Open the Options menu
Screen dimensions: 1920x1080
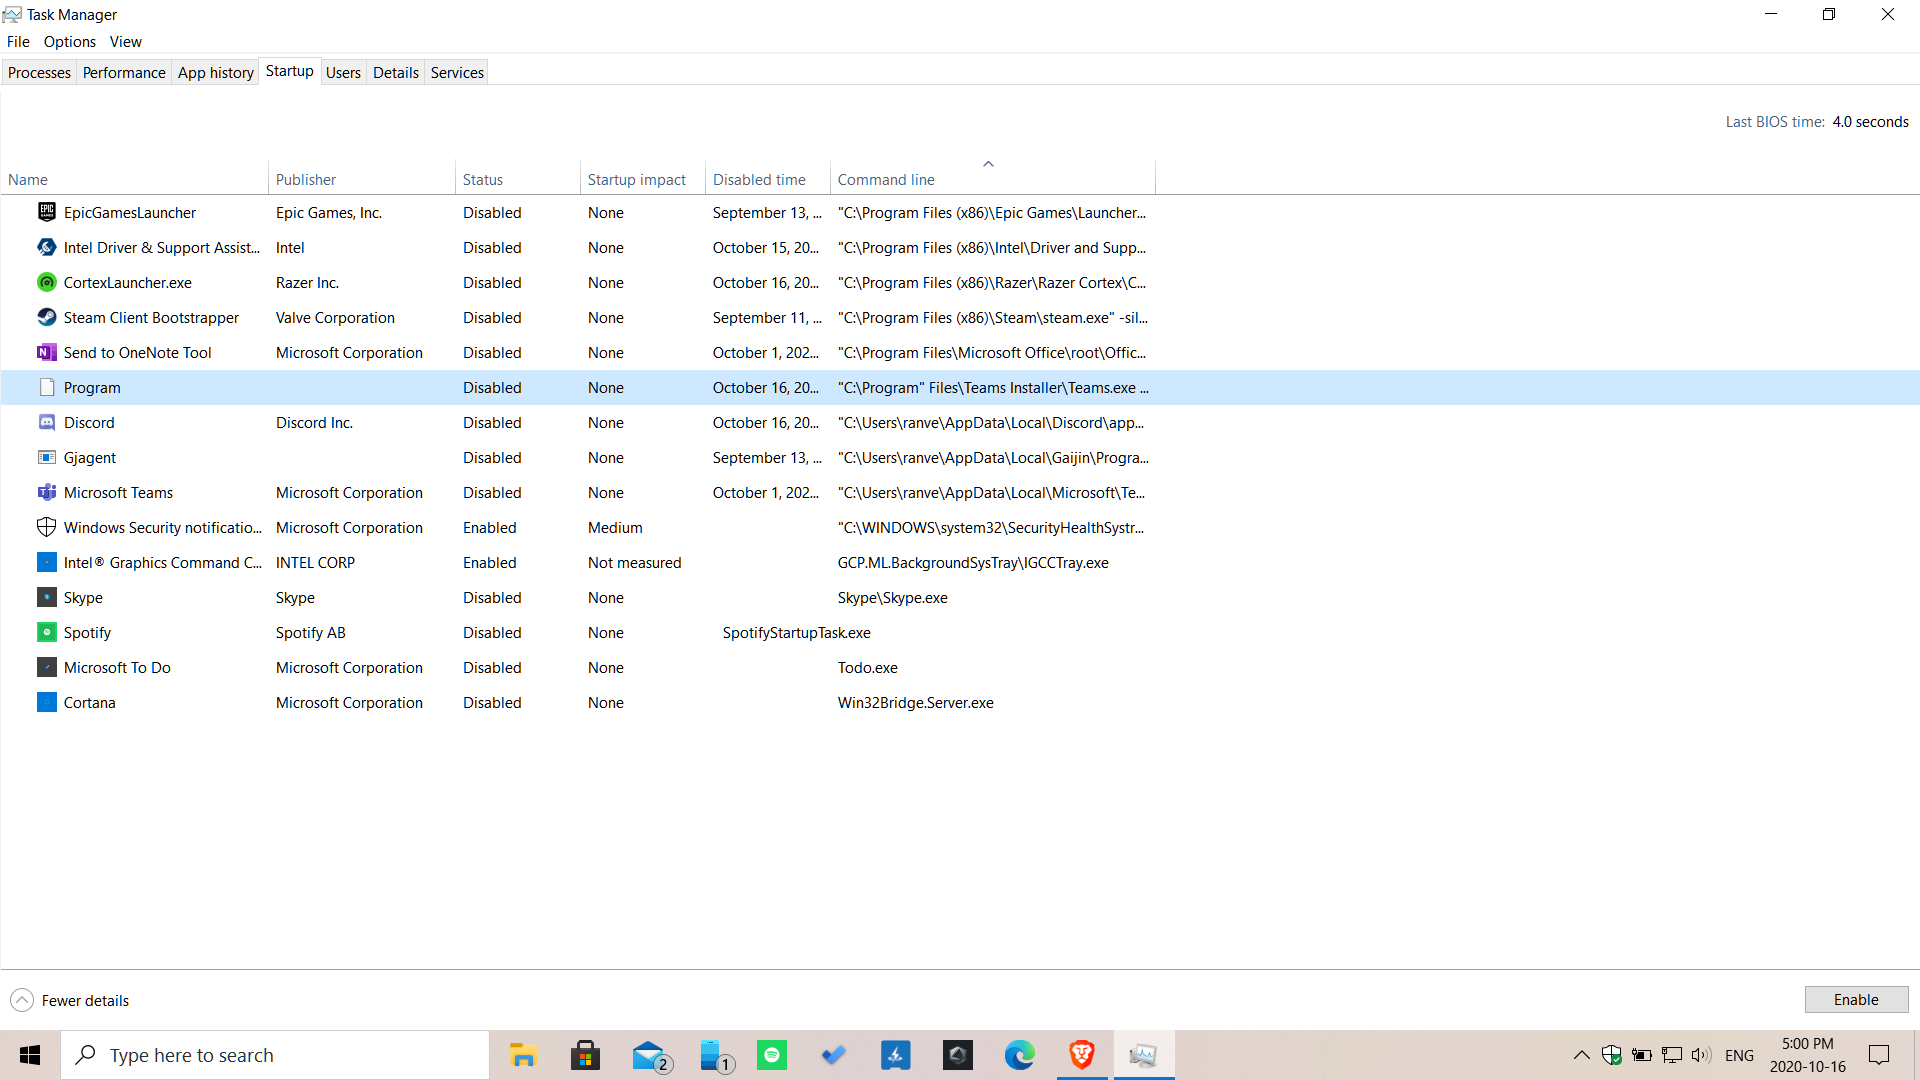point(70,41)
